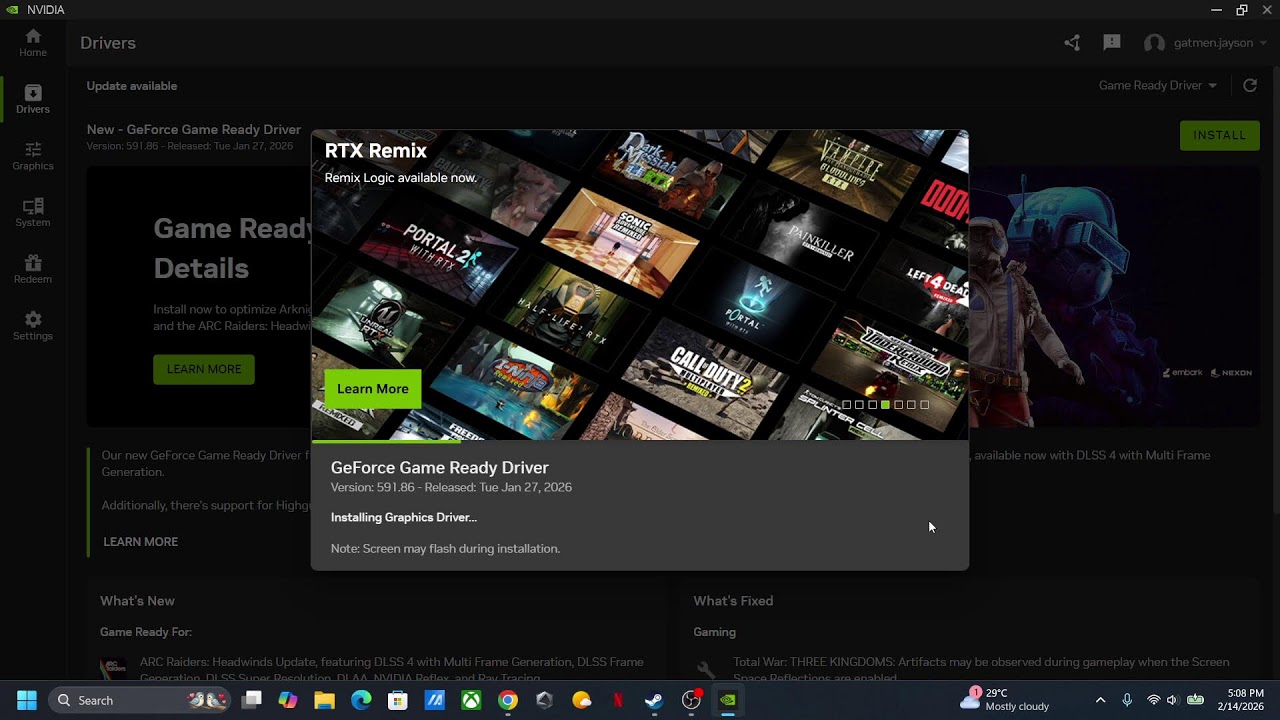This screenshot has height=720, width=1280.
Task: Select the third carousel dot on the banner
Action: [872, 405]
